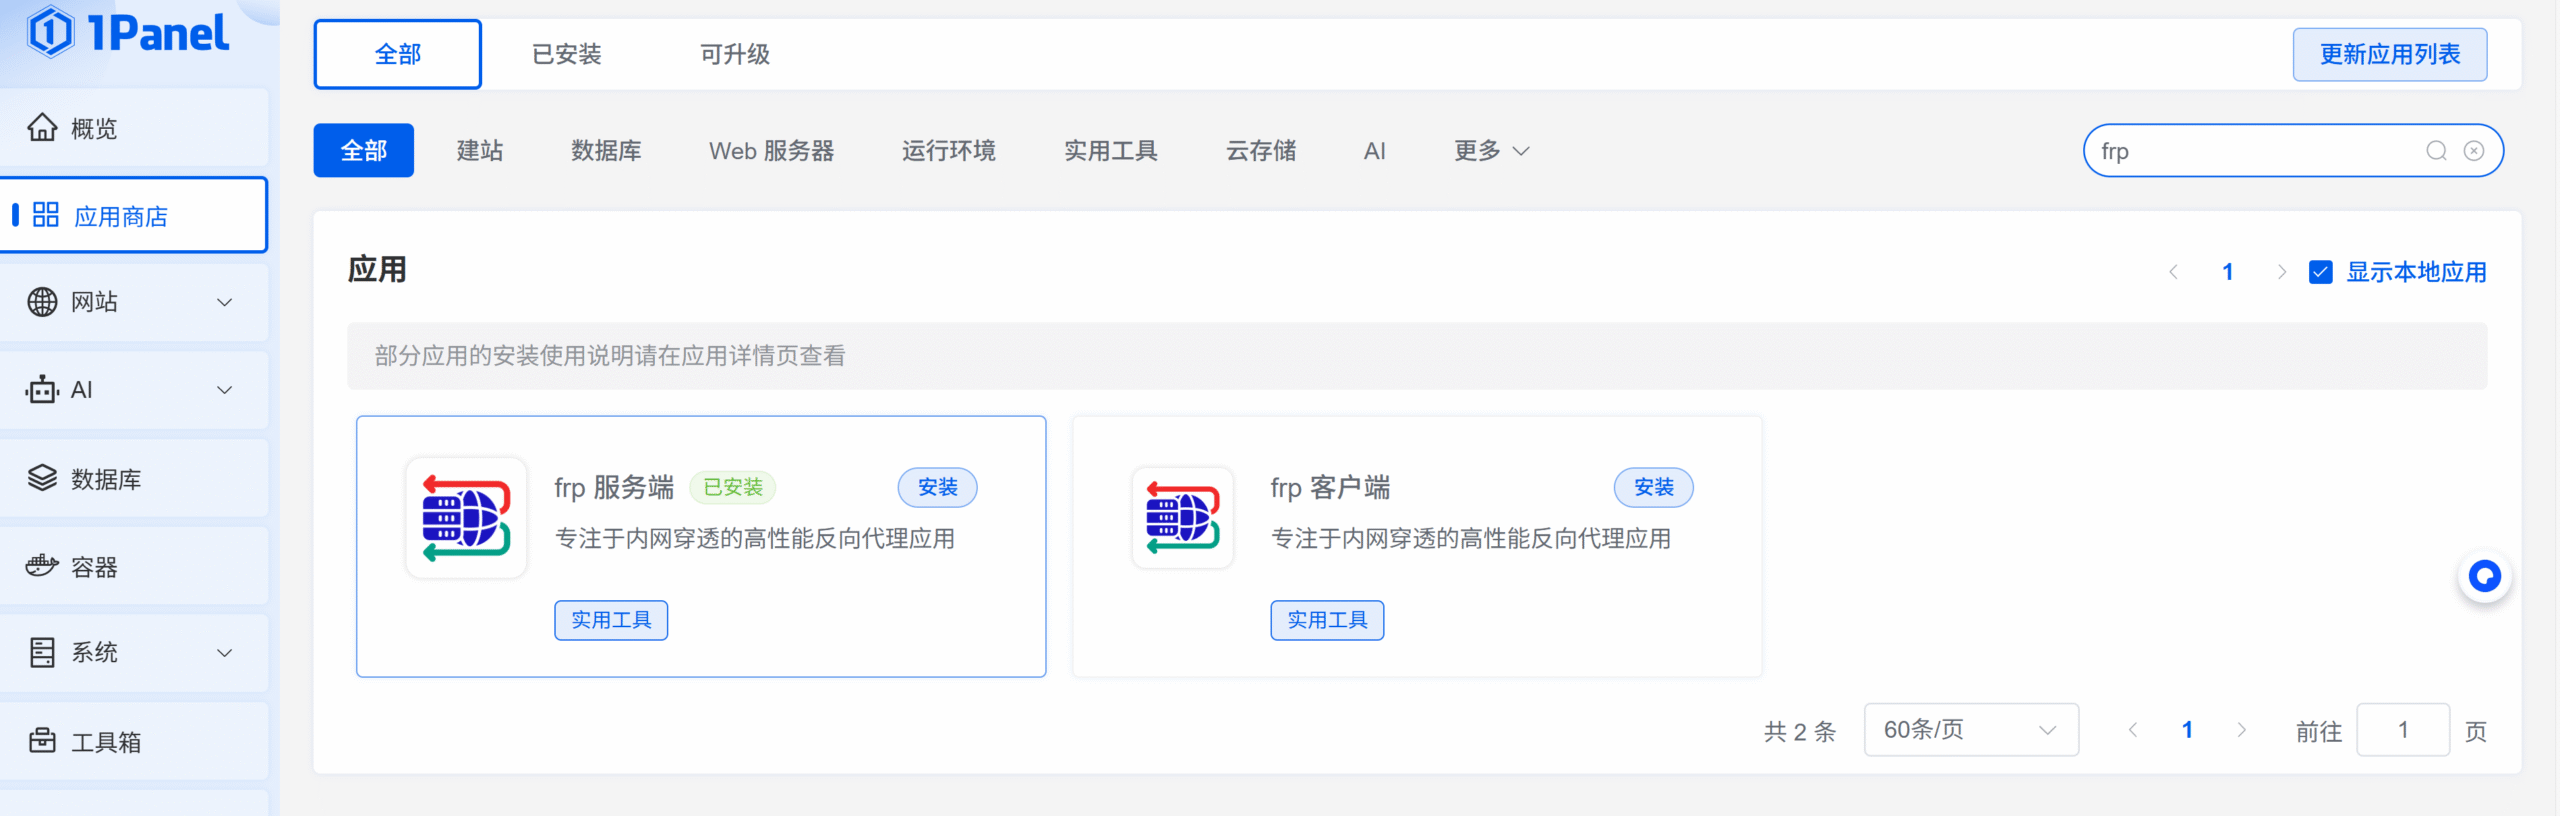Open 概览 in the sidebar

[x=134, y=128]
